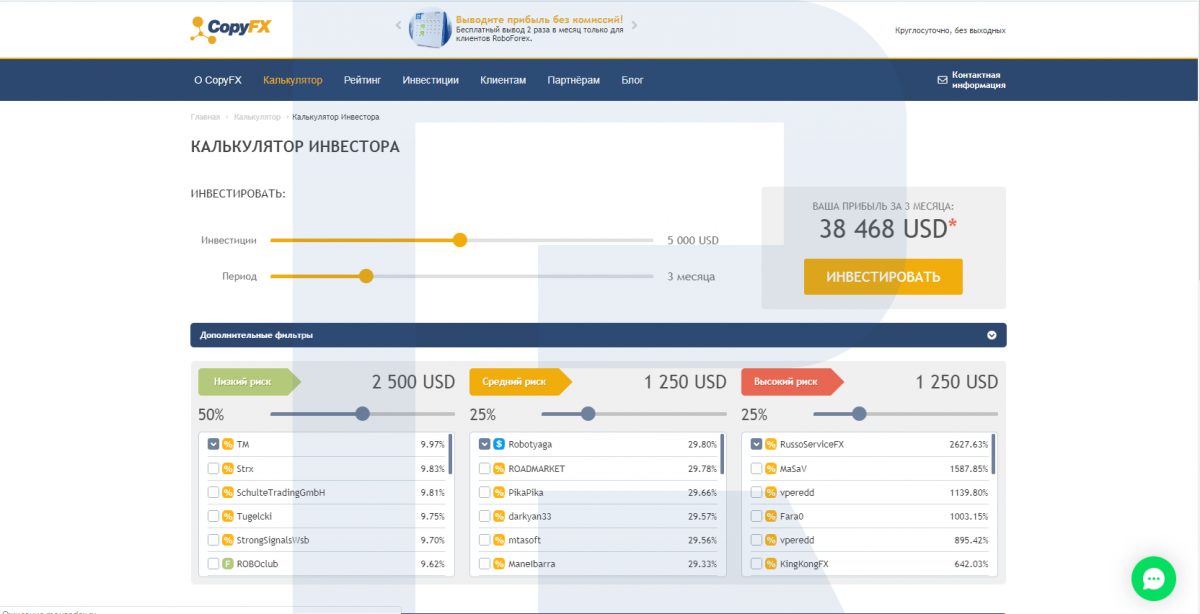This screenshot has height=614, width=1200.
Task: Uncheck the Robotyaga trader checkbox
Action: coord(484,444)
